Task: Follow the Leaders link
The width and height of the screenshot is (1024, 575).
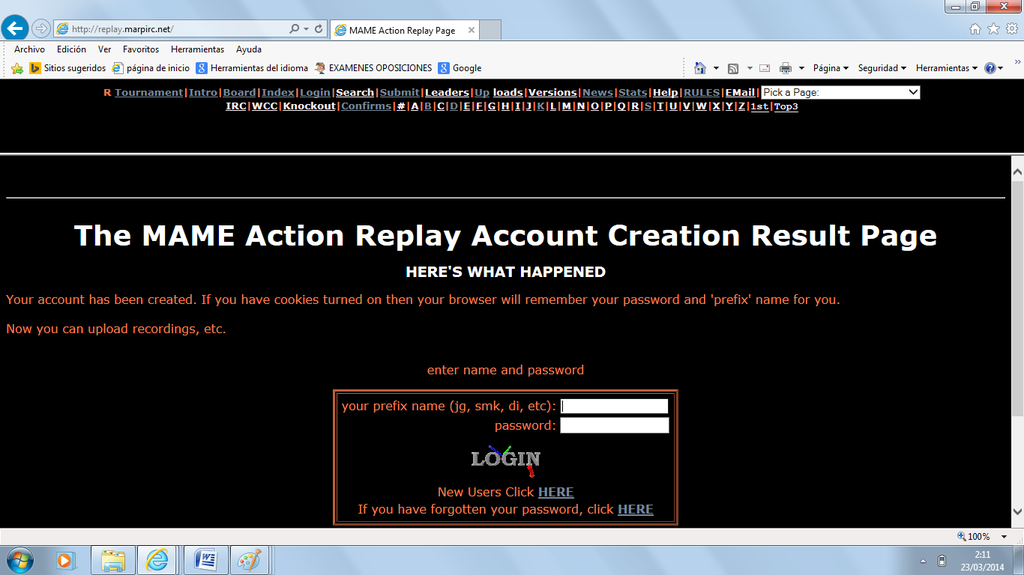Action: coord(447,92)
